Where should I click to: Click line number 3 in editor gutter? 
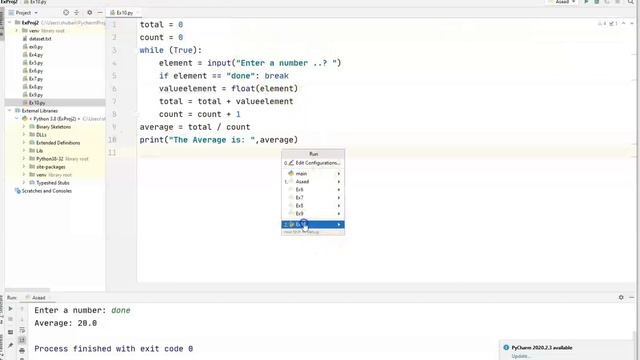tap(114, 50)
